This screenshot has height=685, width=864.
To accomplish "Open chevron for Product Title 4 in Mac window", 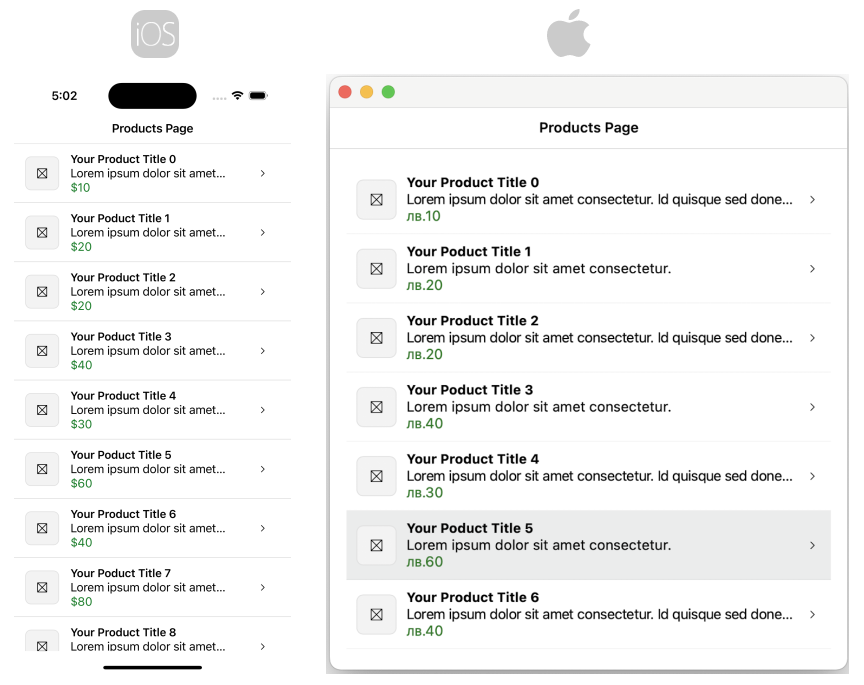I will 812,476.
